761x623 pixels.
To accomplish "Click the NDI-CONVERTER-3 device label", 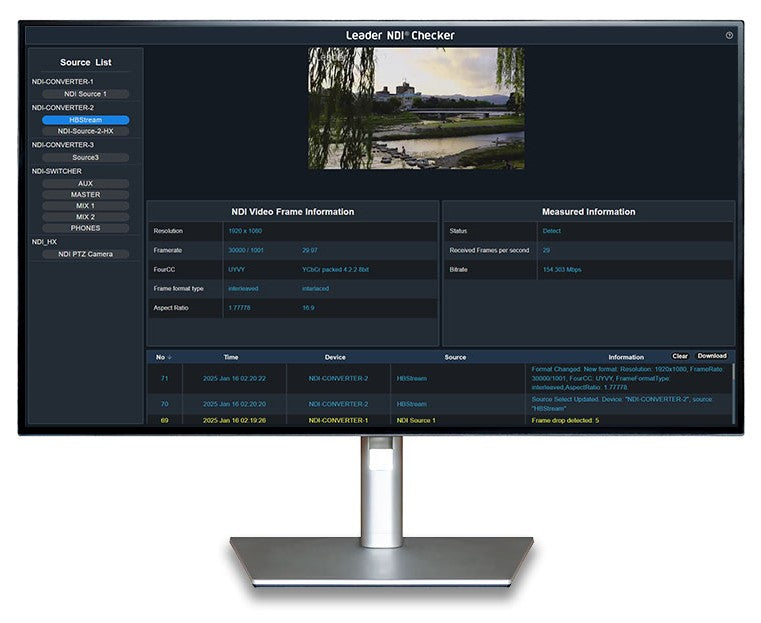I will (x=63, y=145).
